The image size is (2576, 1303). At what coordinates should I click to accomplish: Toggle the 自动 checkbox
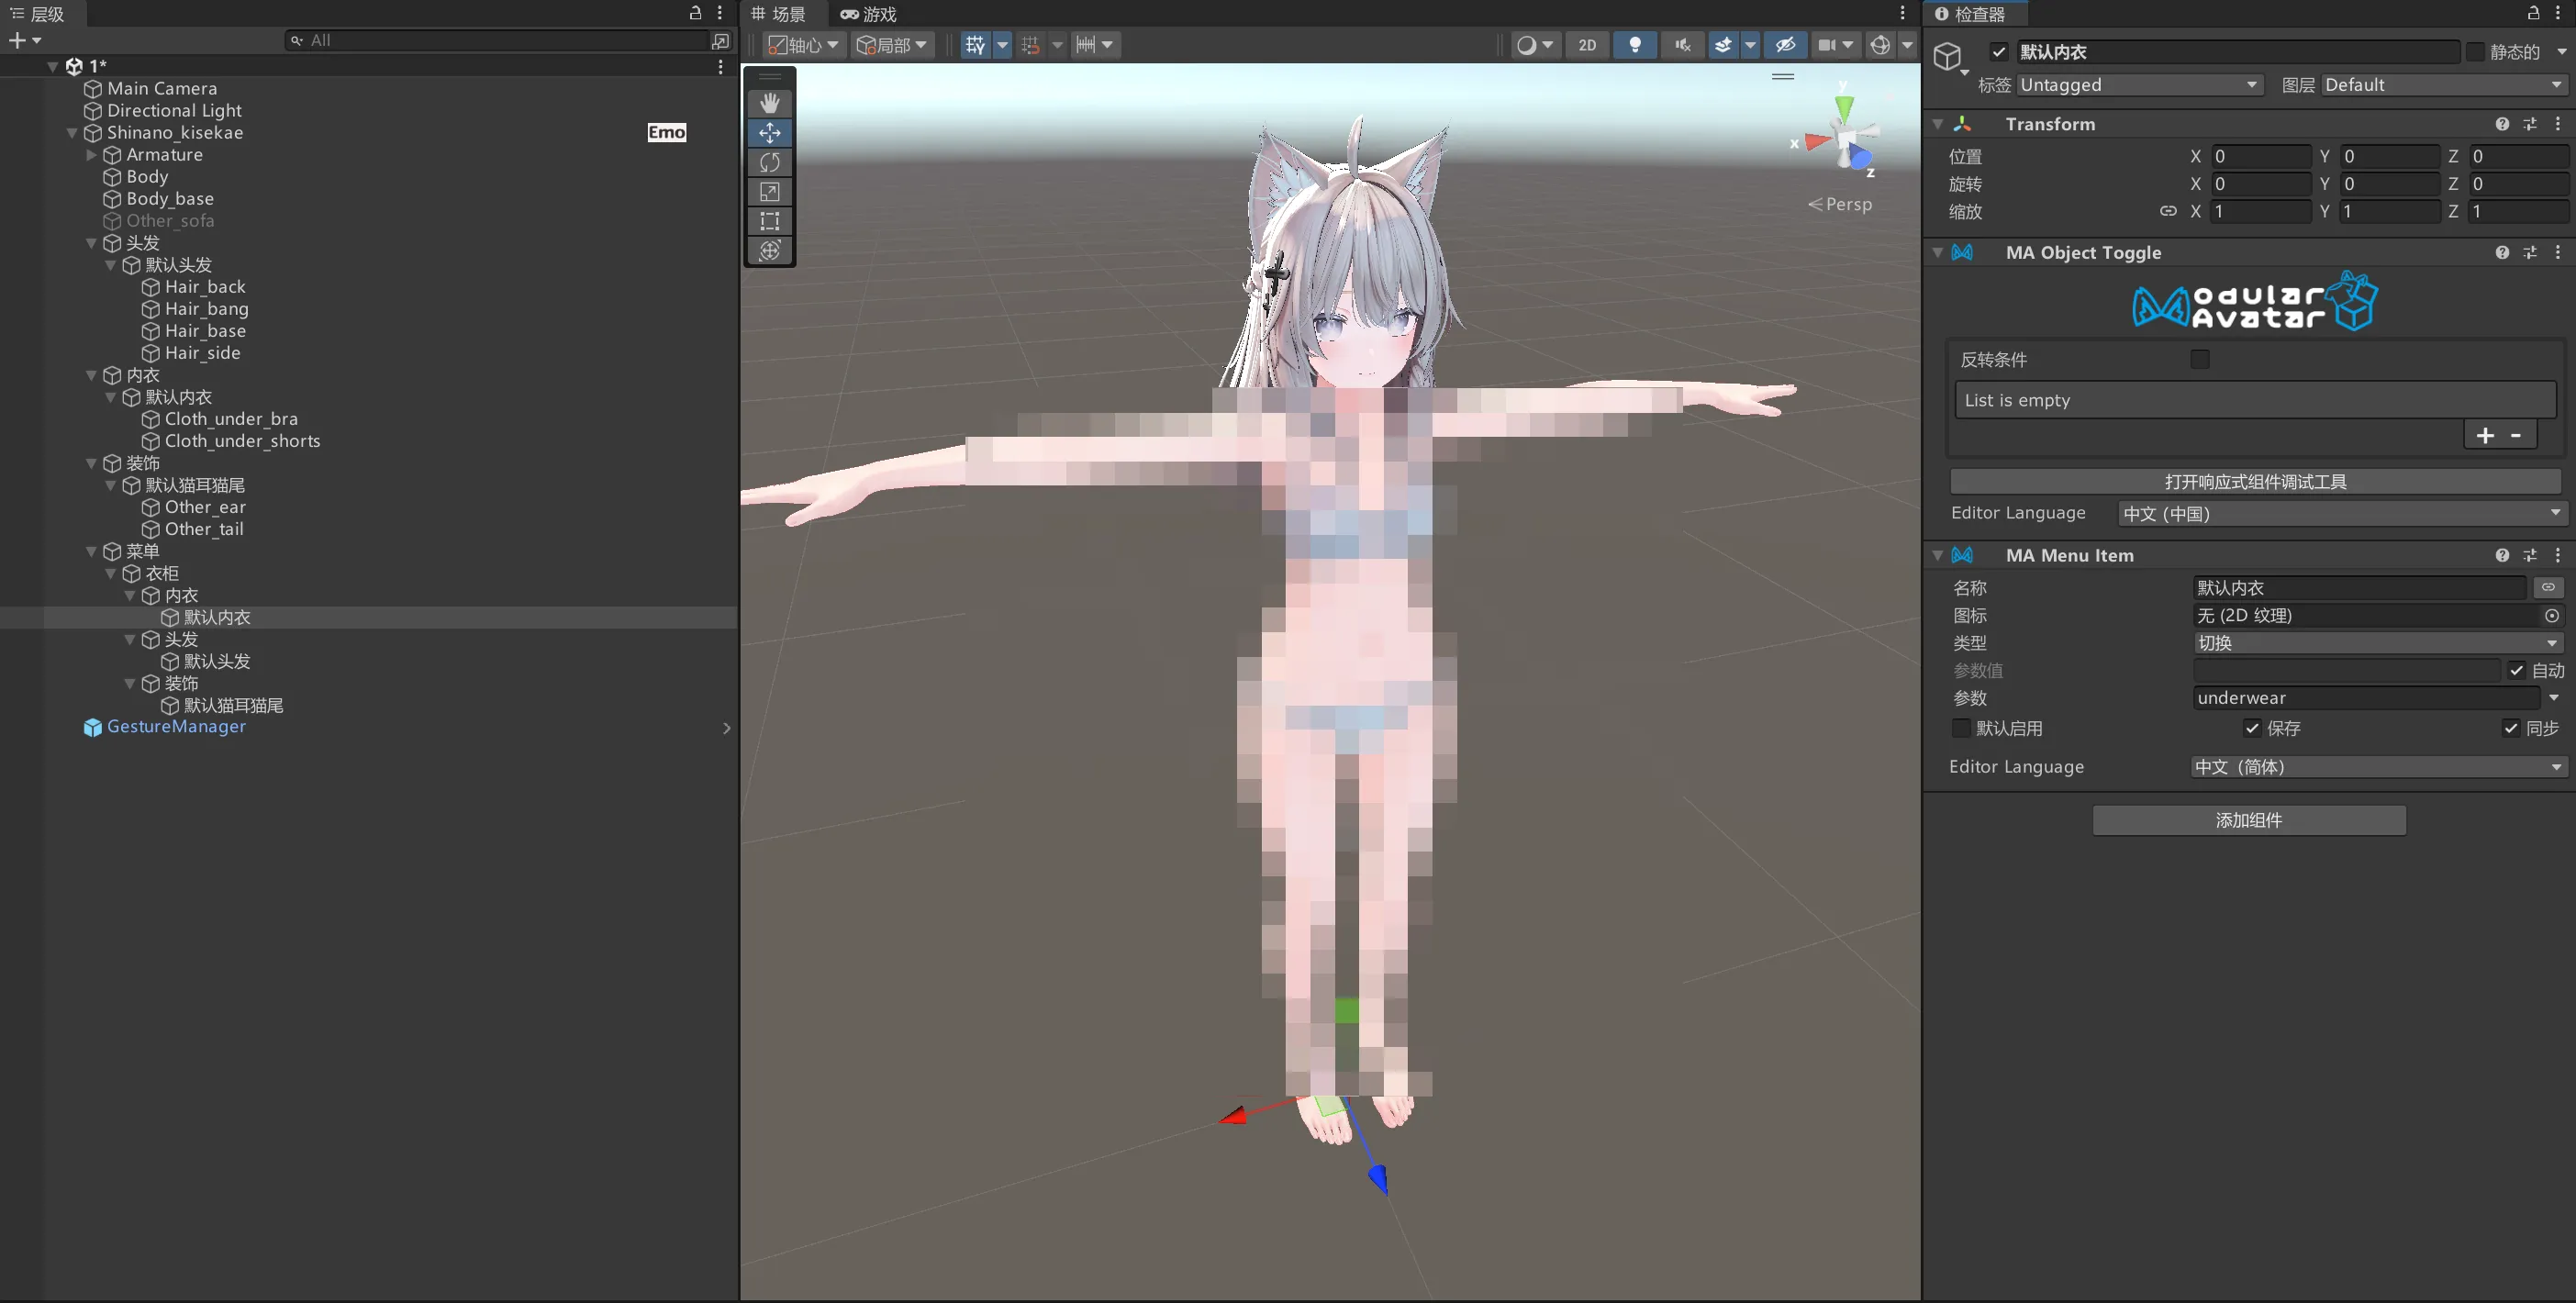click(2517, 670)
